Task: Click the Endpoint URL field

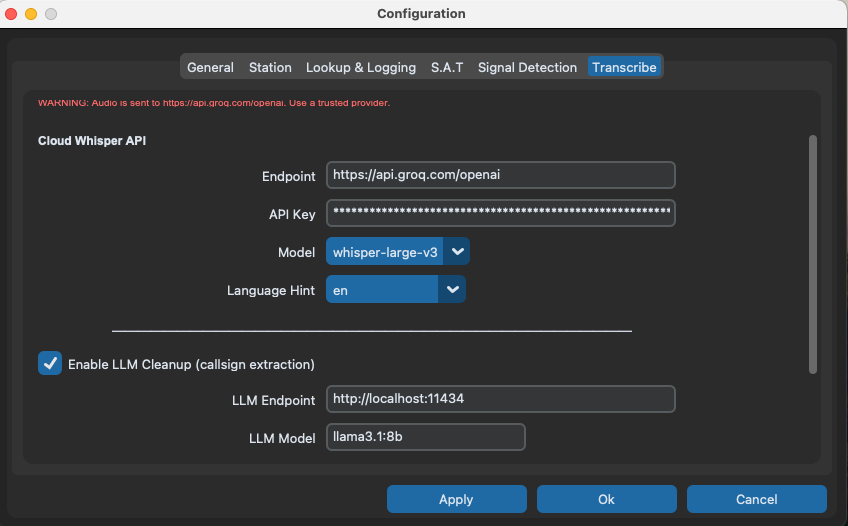Action: (x=501, y=175)
